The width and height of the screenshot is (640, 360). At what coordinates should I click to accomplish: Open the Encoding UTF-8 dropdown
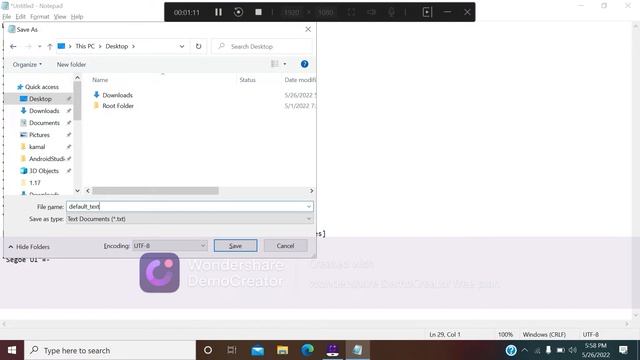click(x=169, y=246)
